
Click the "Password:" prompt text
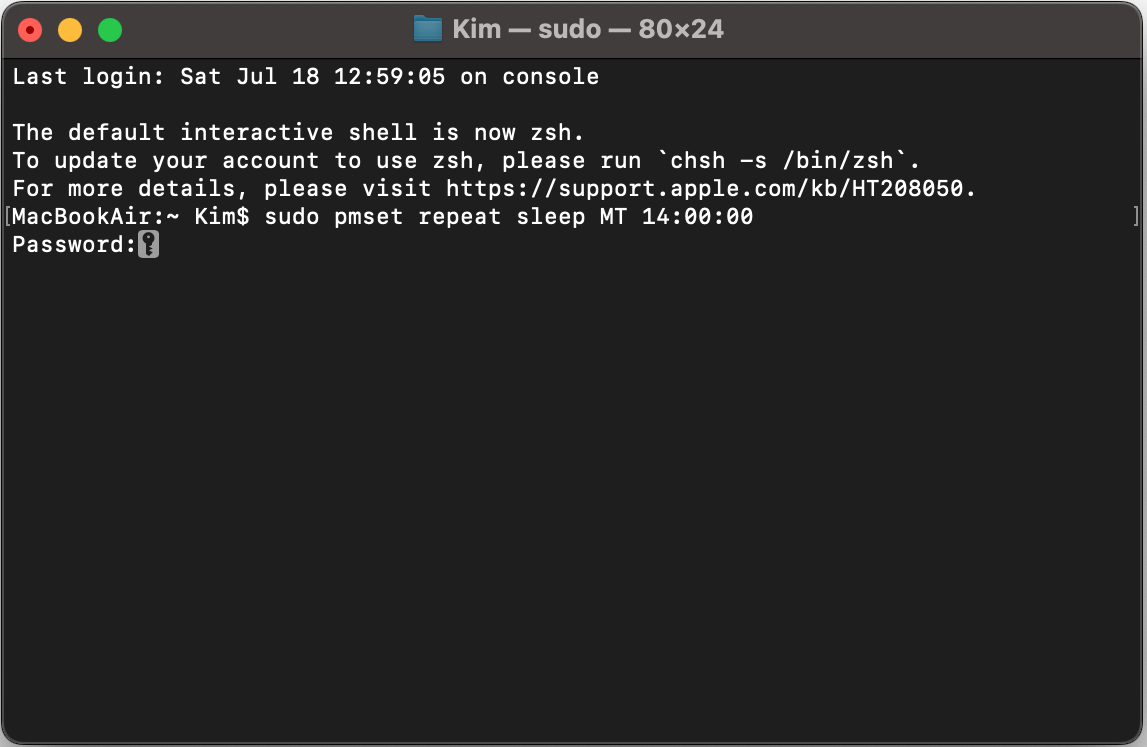75,244
